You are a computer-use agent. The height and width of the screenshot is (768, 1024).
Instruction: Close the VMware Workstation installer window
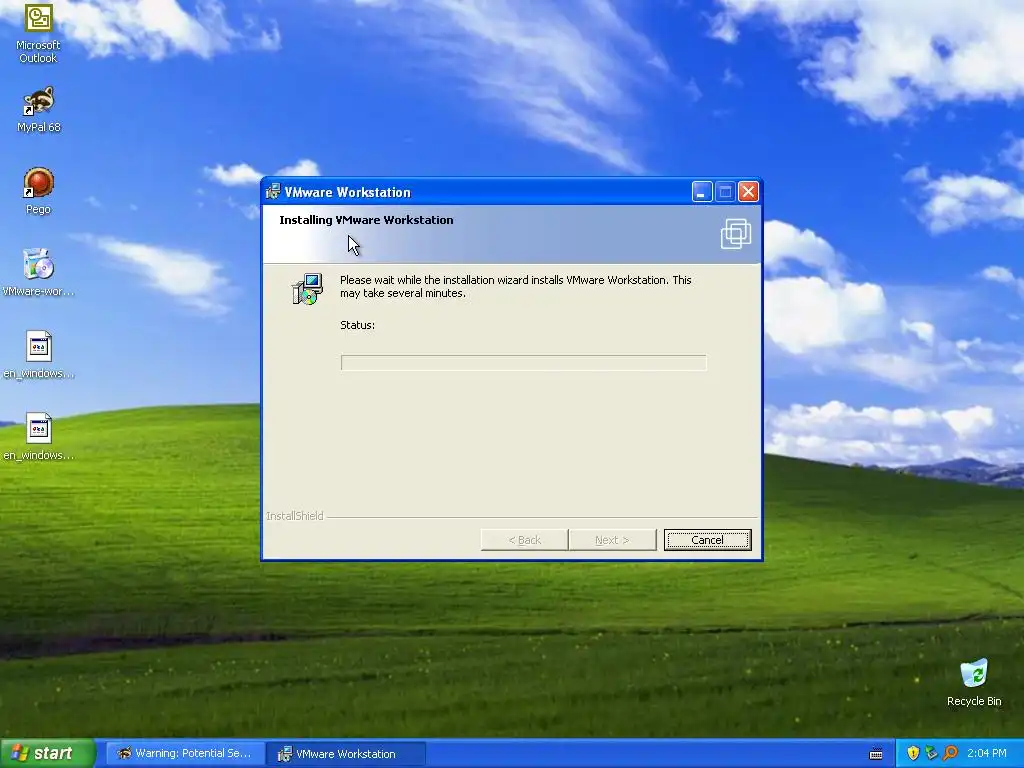point(748,192)
